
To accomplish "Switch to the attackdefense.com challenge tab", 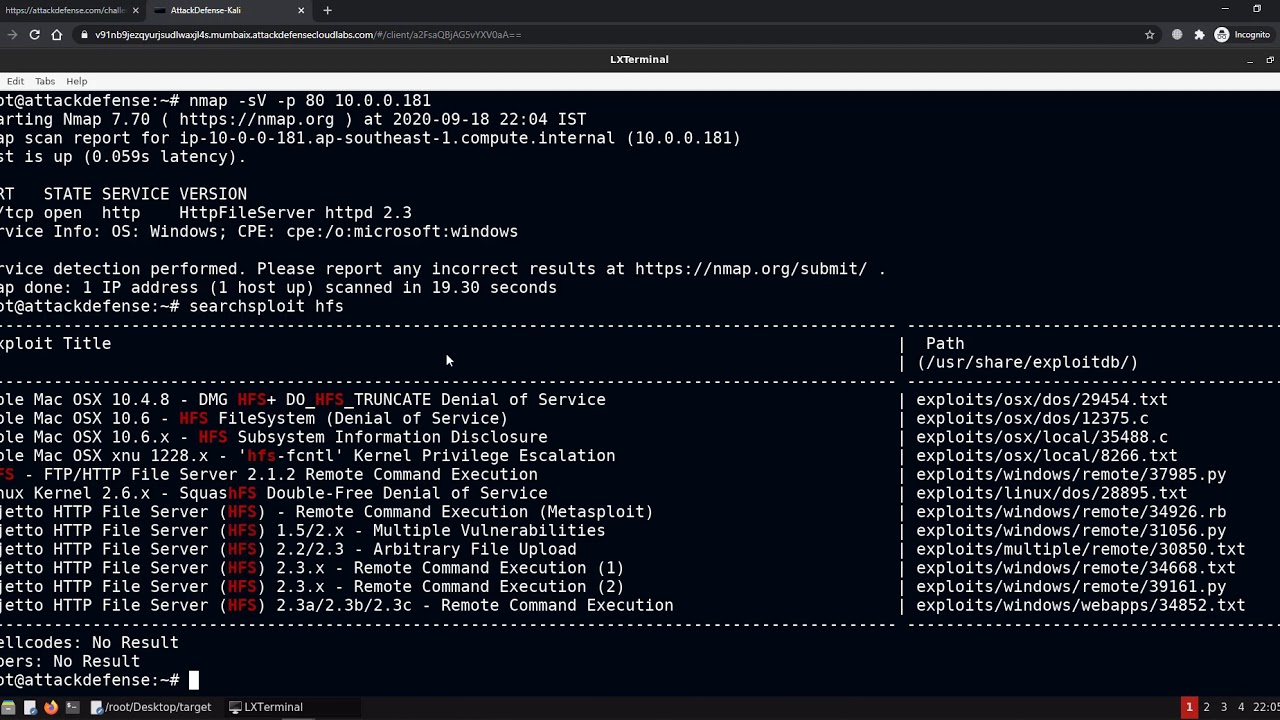I will (x=65, y=10).
